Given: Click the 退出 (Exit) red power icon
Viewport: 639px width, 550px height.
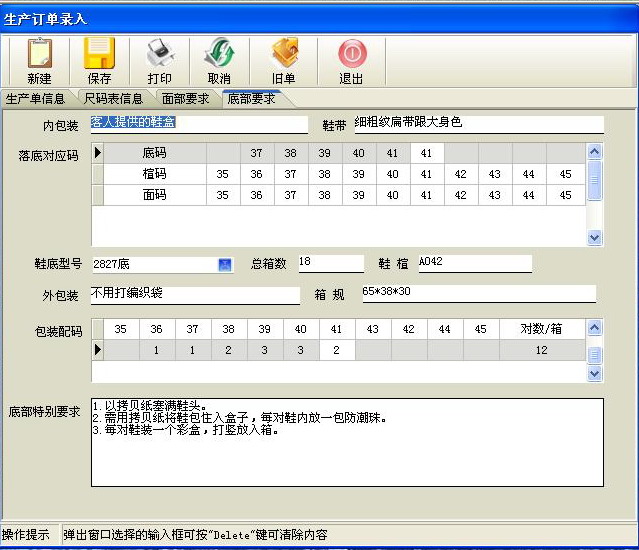Looking at the screenshot, I should pos(352,54).
